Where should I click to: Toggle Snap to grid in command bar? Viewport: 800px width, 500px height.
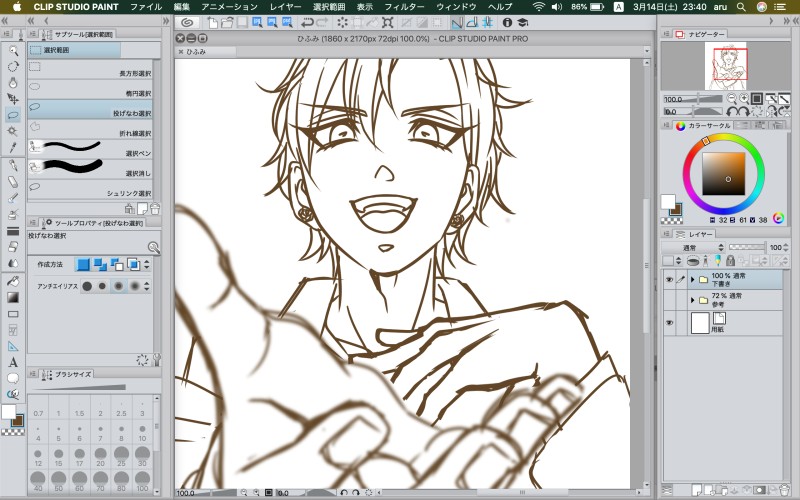coord(487,22)
